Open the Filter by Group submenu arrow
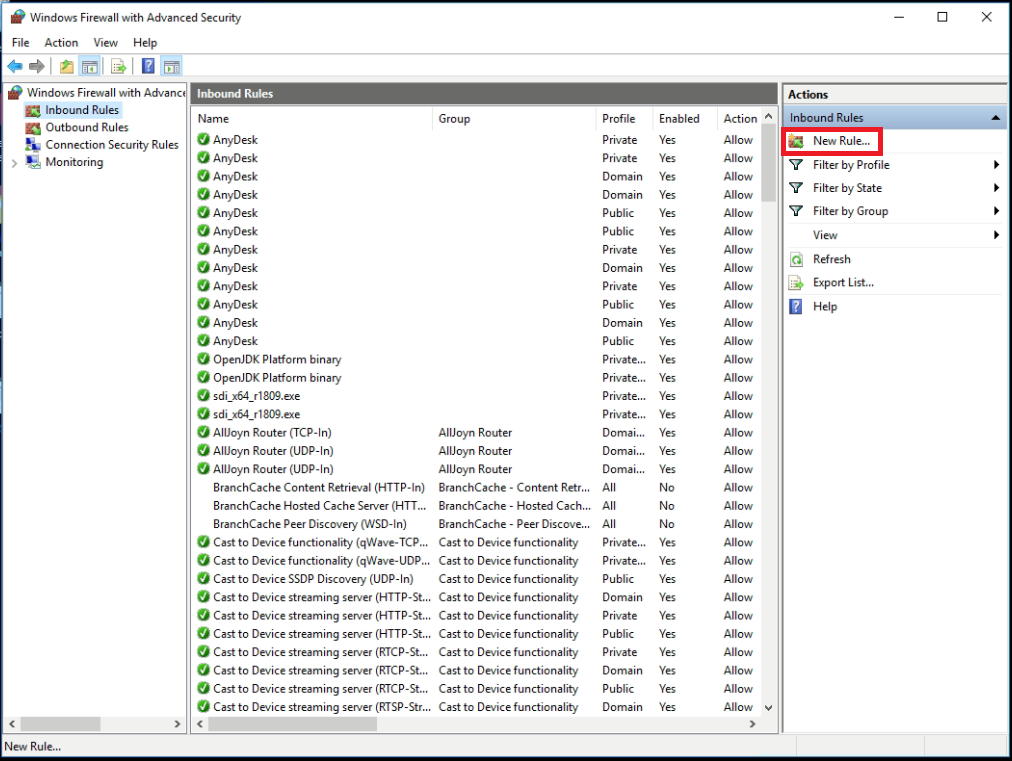 (x=997, y=211)
